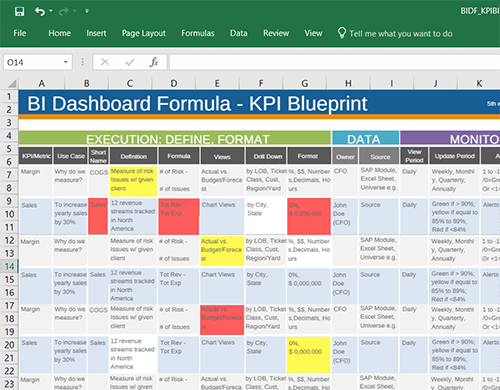
Task: Switch to the Formulas ribbon tab
Action: [198, 33]
